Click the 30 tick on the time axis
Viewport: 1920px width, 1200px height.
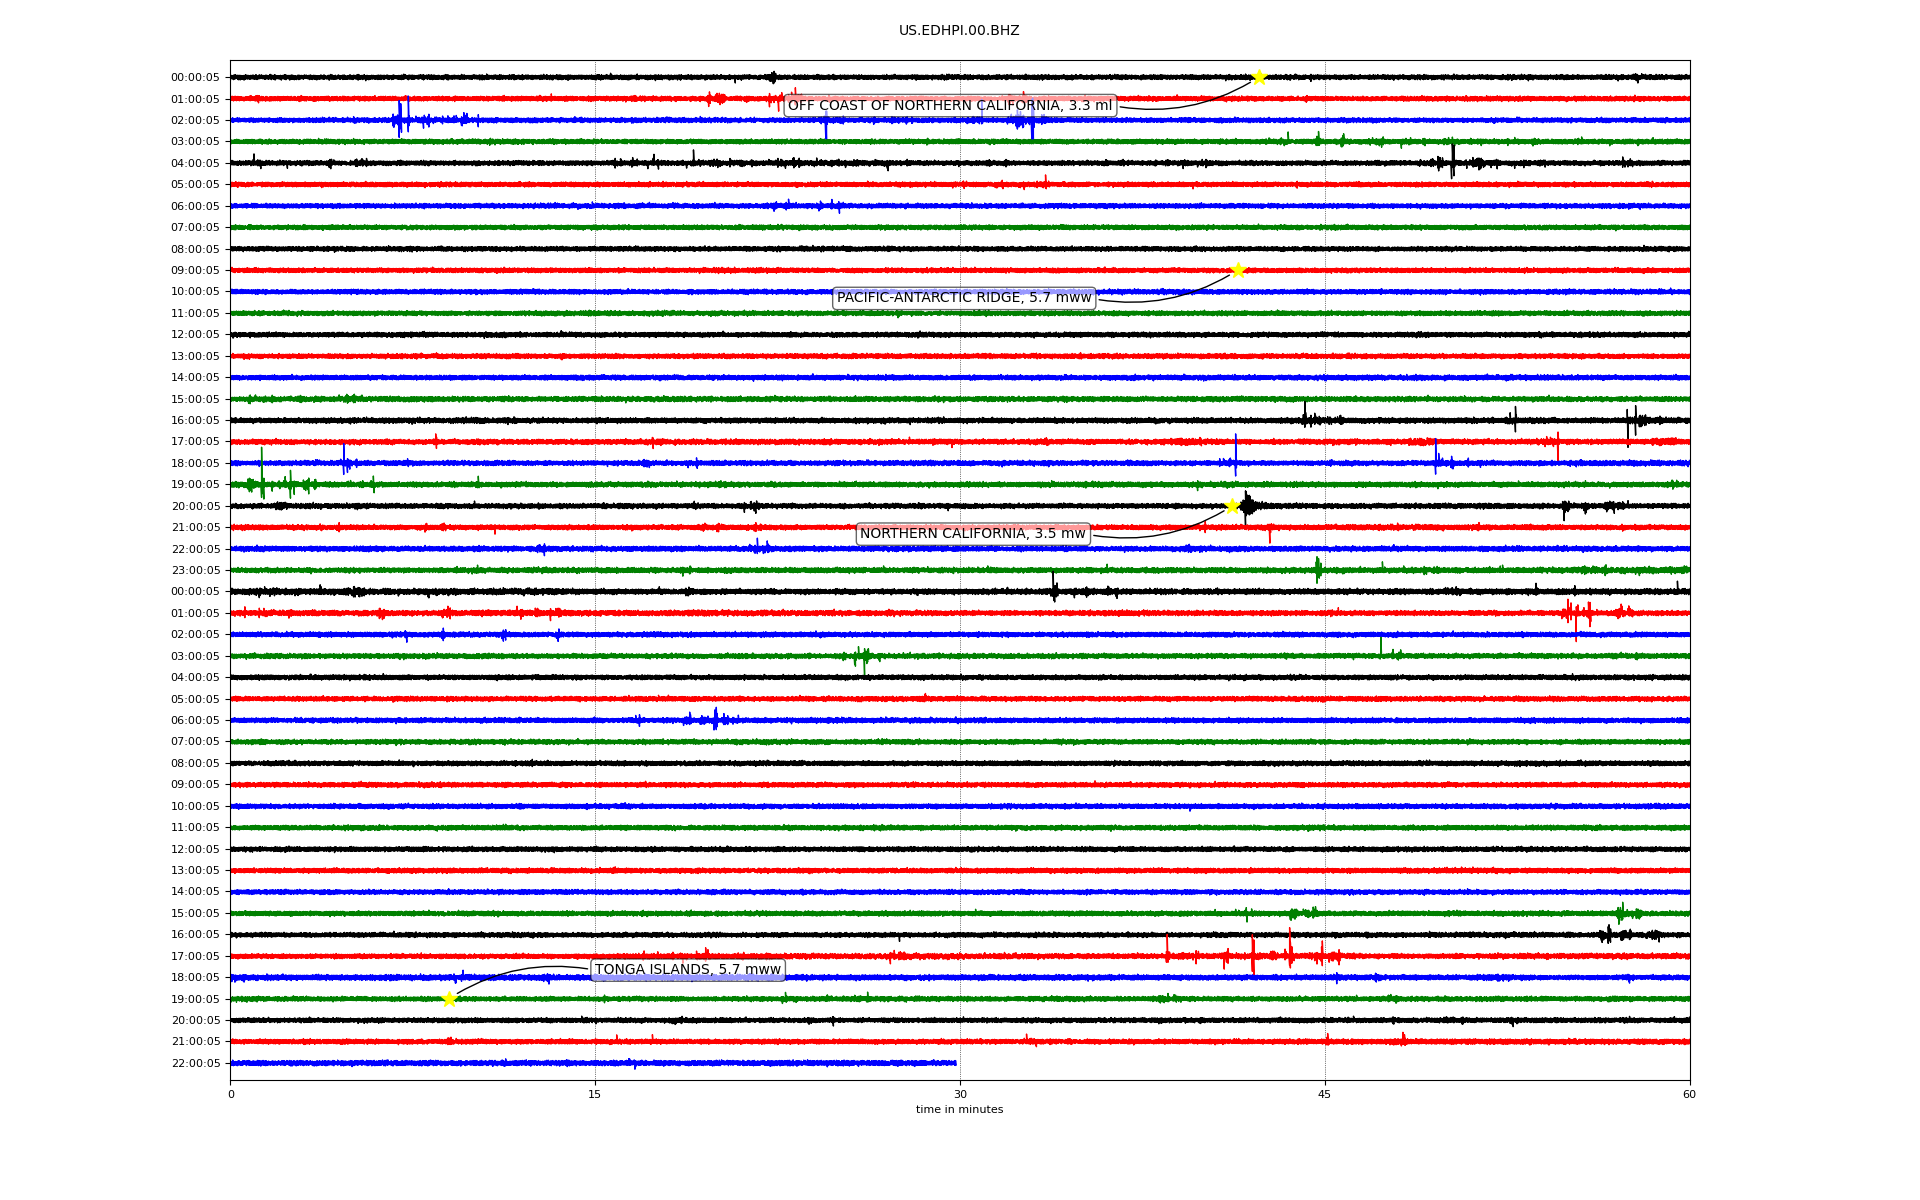[960, 1094]
